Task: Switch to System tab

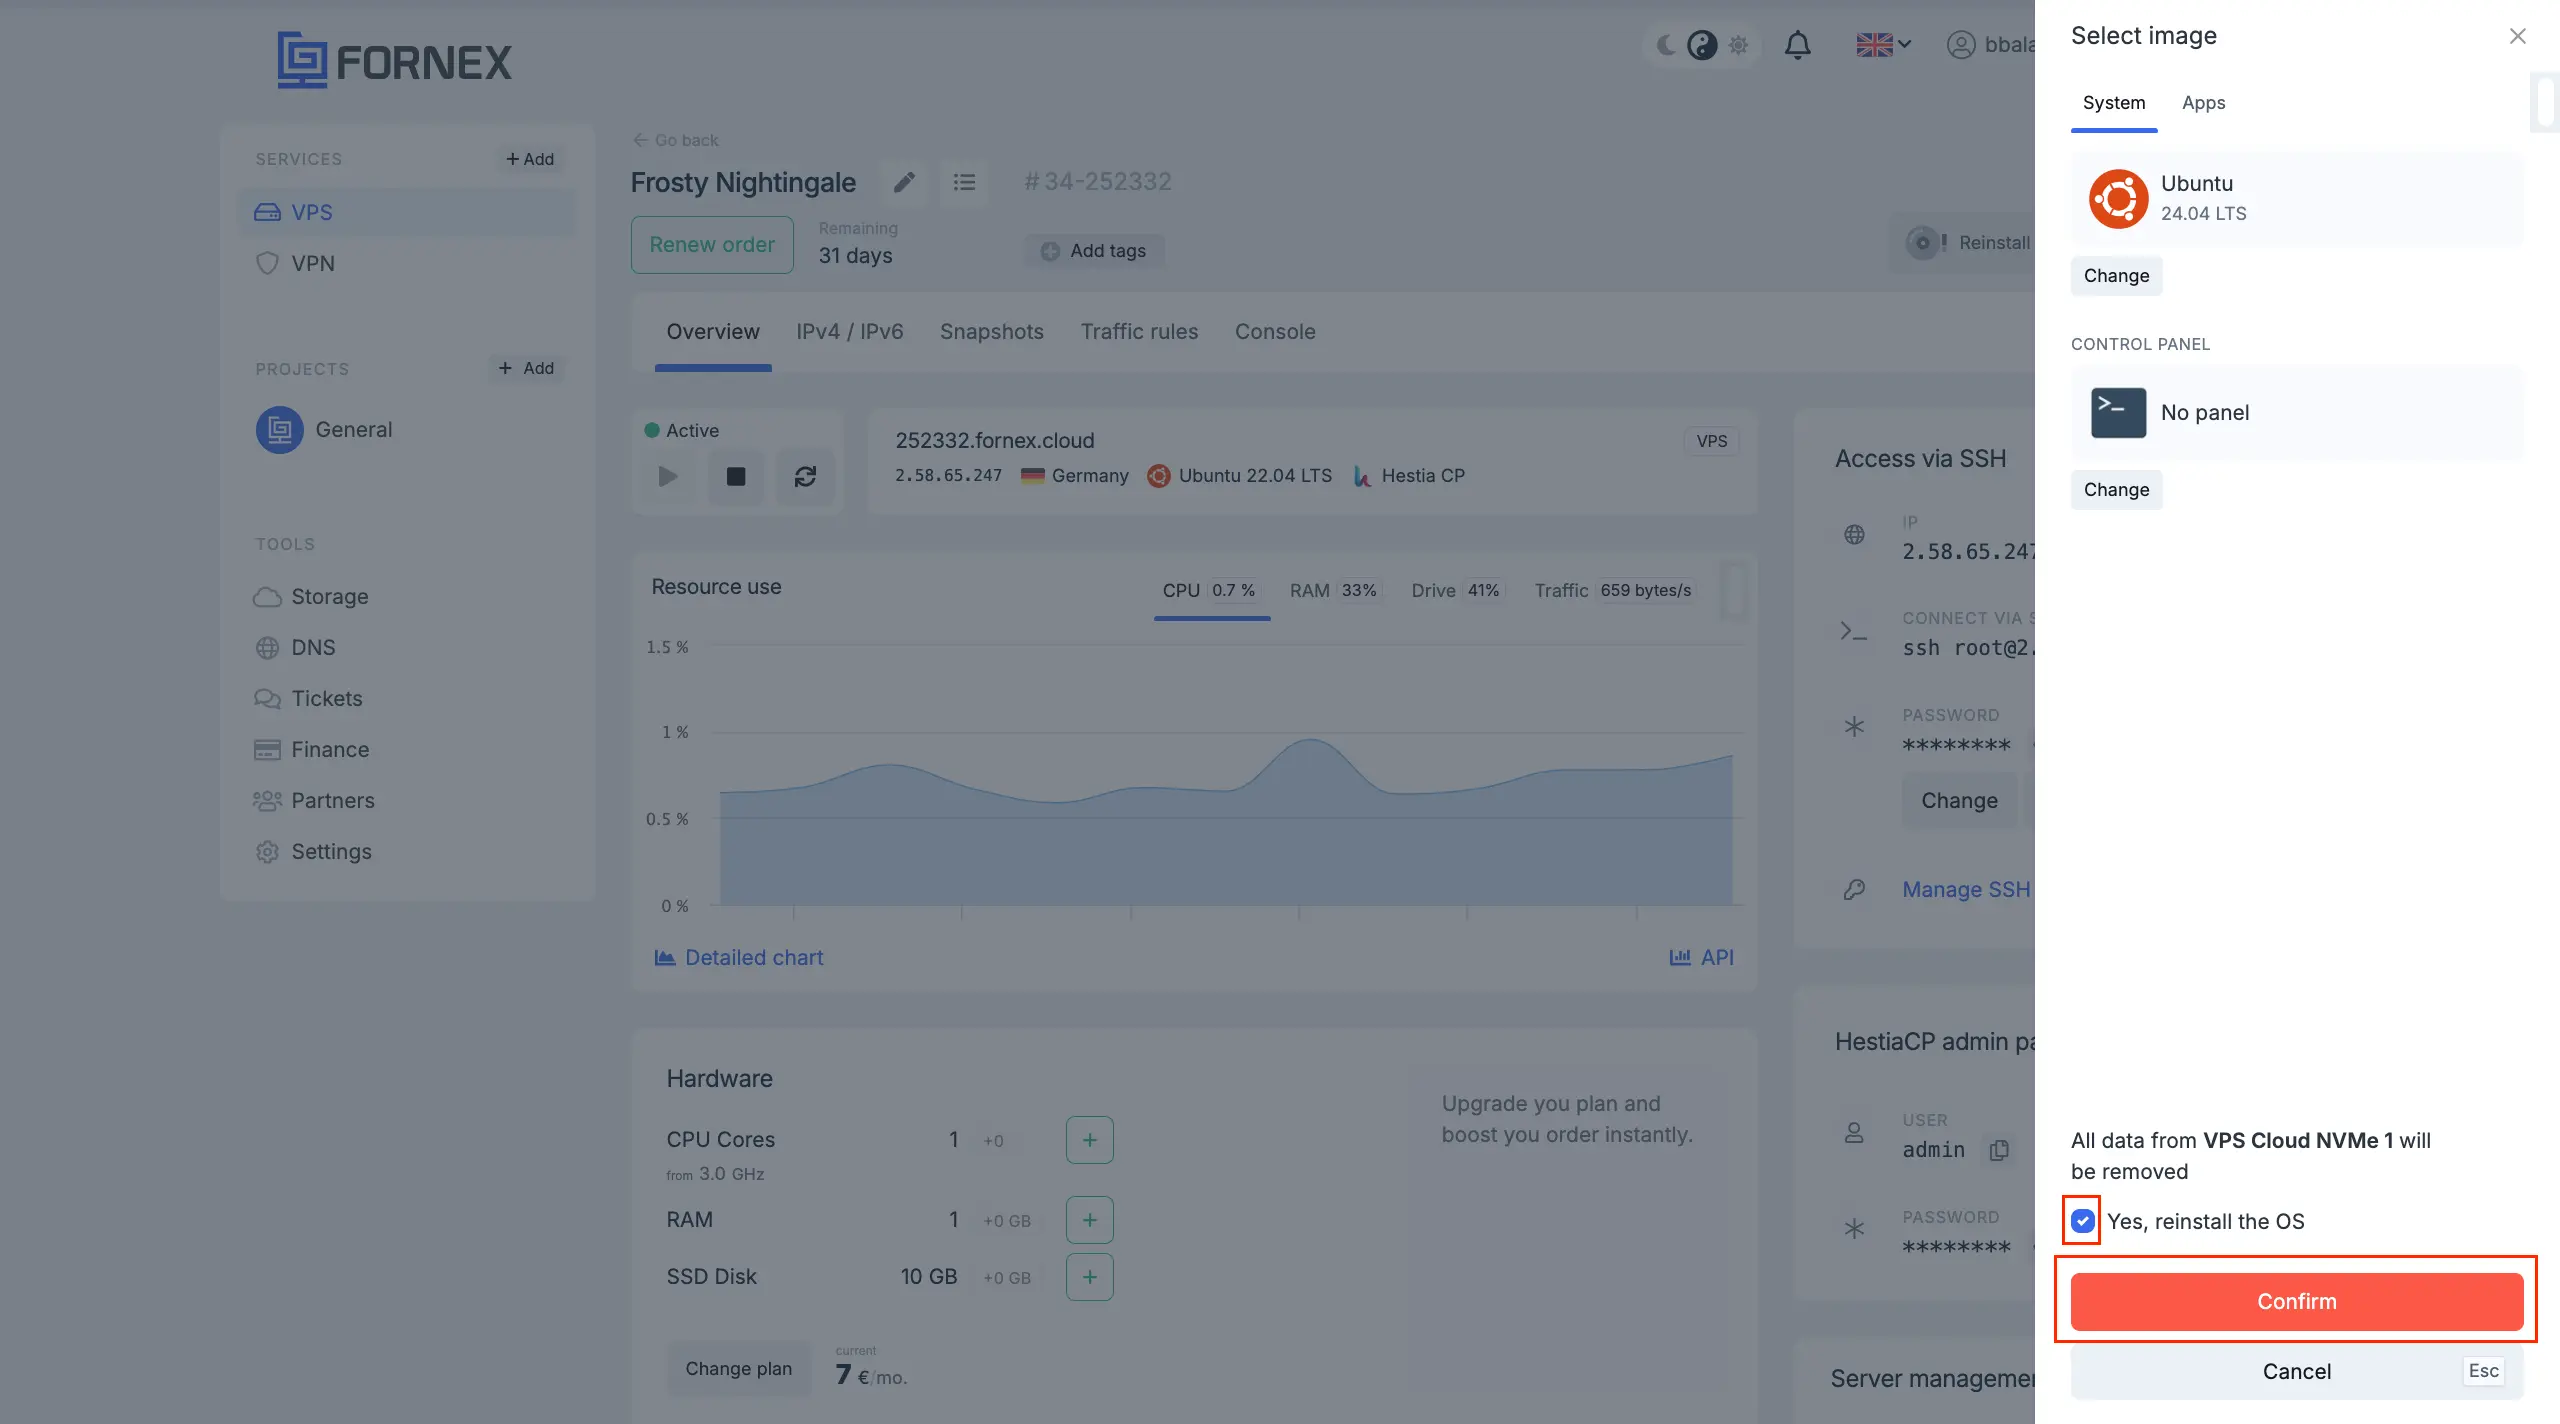Action: pos(2114,103)
